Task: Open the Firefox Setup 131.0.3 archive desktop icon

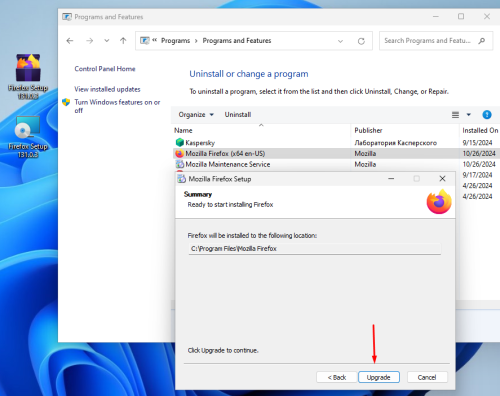Action: [x=28, y=76]
